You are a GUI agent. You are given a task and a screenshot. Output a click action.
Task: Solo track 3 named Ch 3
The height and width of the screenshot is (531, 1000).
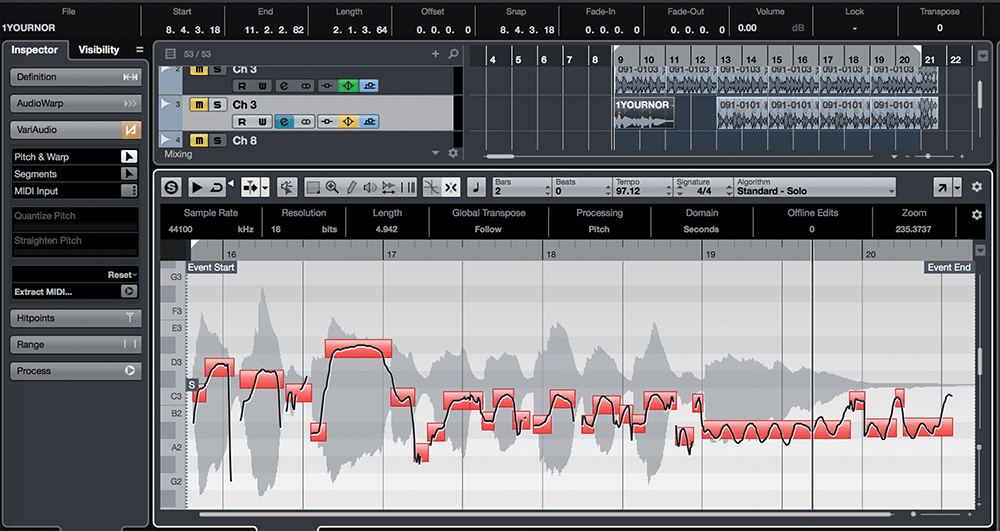pos(217,105)
